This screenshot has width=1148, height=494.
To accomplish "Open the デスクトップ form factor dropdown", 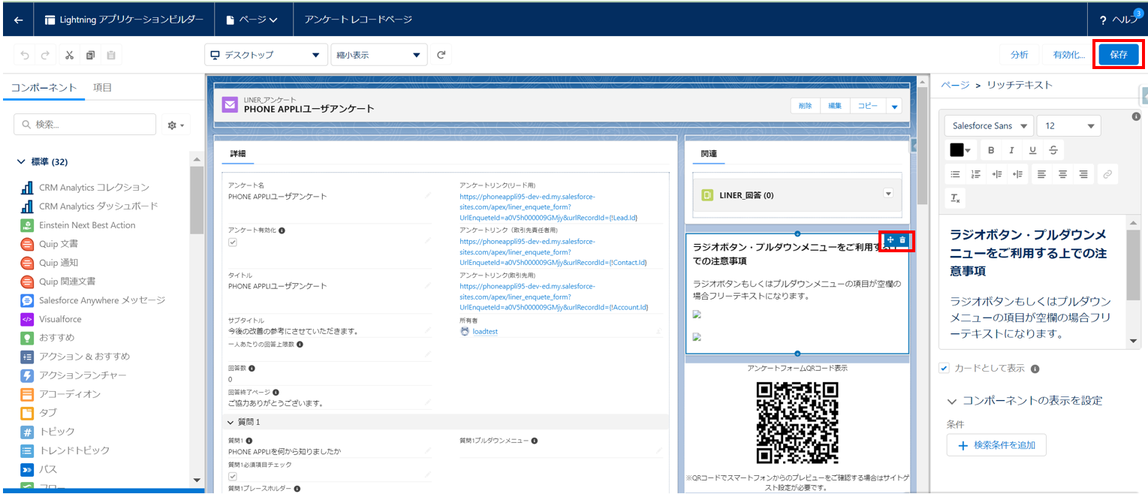I will [x=264, y=55].
